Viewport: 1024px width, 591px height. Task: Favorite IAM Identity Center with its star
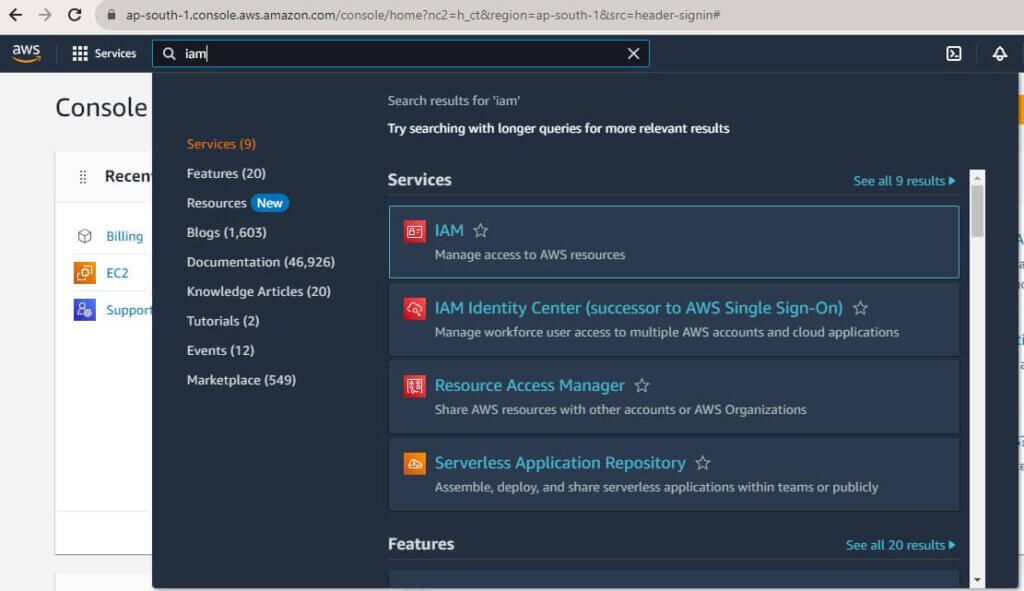tap(860, 308)
